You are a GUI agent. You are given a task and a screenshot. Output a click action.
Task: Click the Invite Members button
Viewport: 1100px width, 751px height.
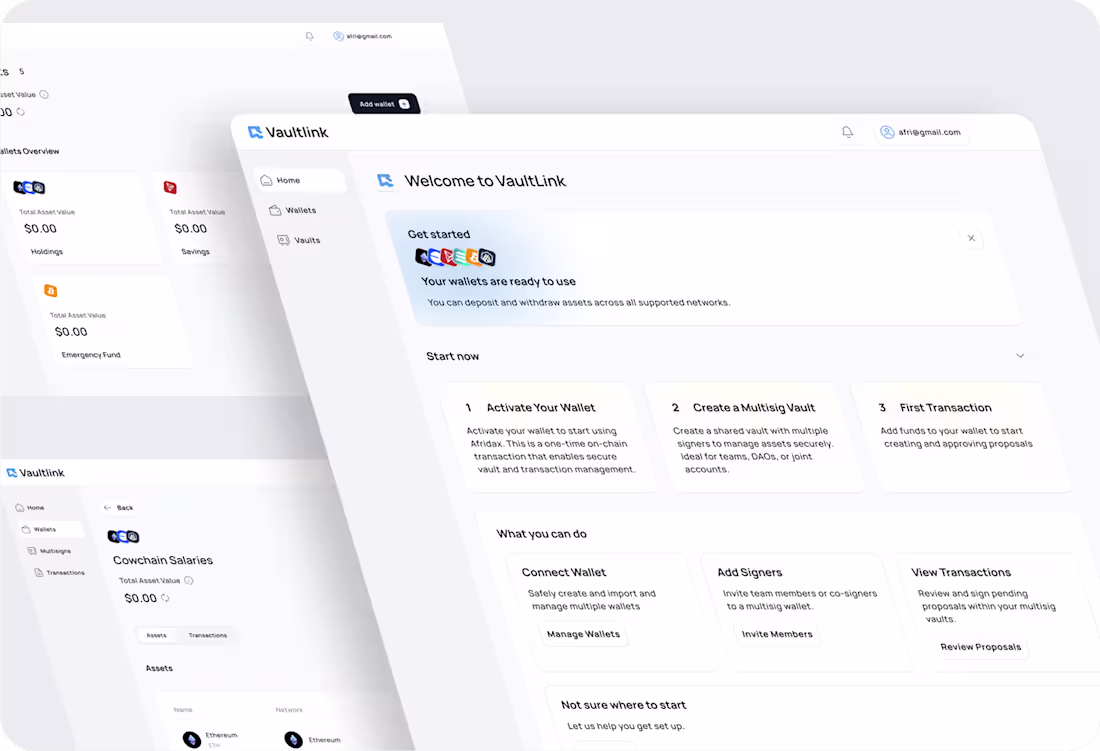click(777, 633)
